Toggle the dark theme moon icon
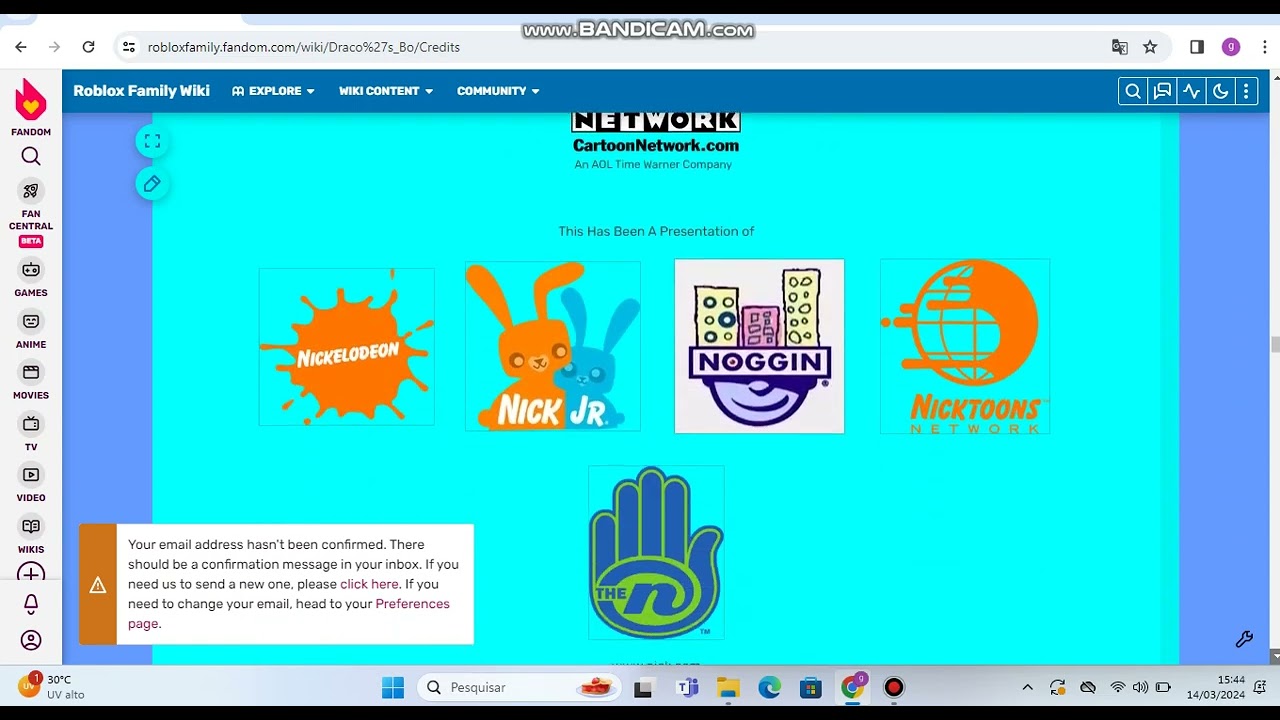 (x=1220, y=91)
